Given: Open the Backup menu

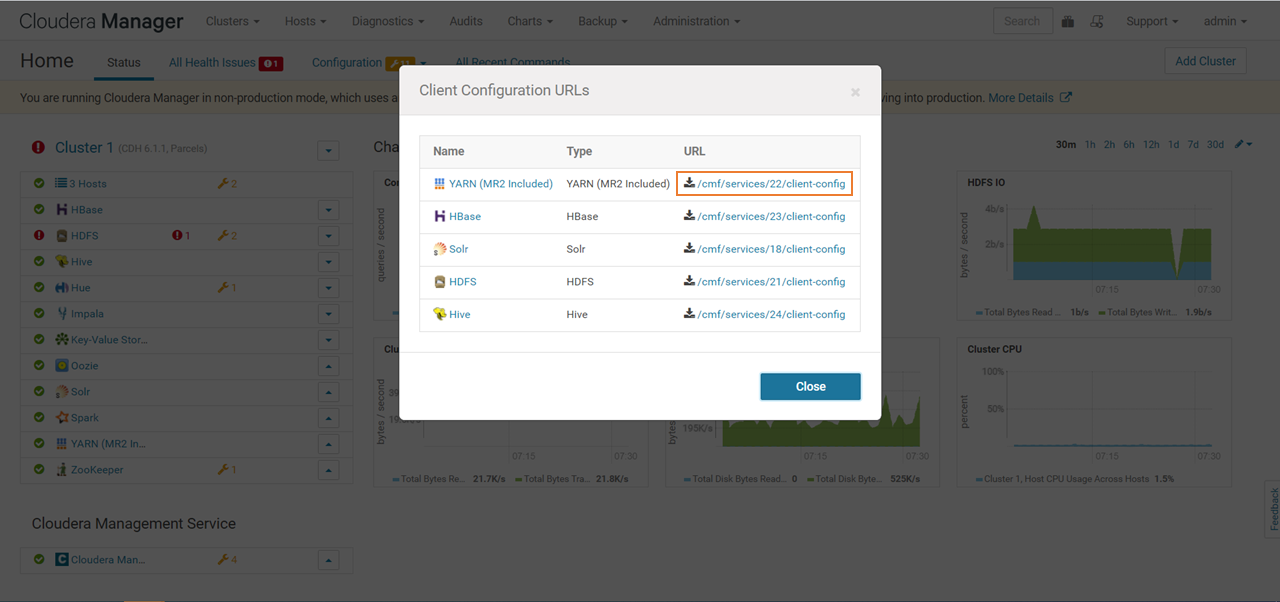Looking at the screenshot, I should click(x=603, y=21).
